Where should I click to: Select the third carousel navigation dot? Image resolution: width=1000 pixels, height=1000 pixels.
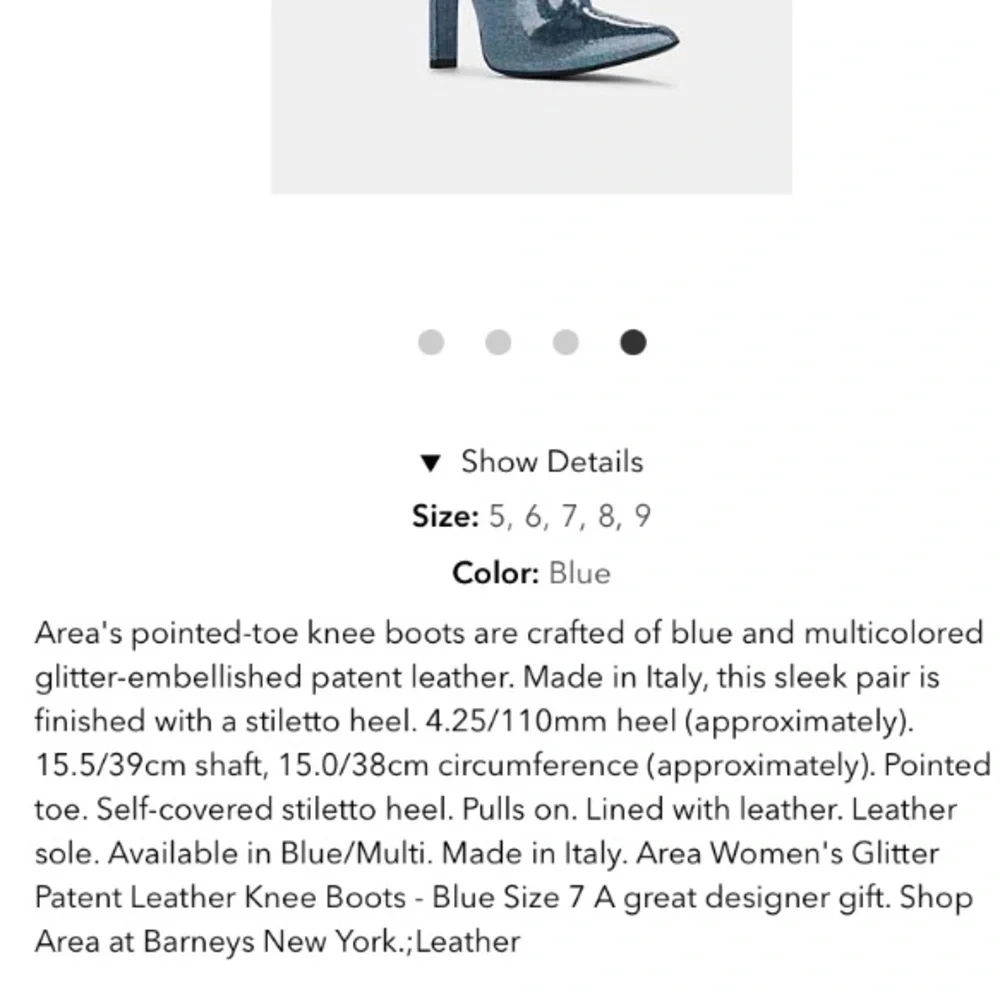(x=566, y=342)
